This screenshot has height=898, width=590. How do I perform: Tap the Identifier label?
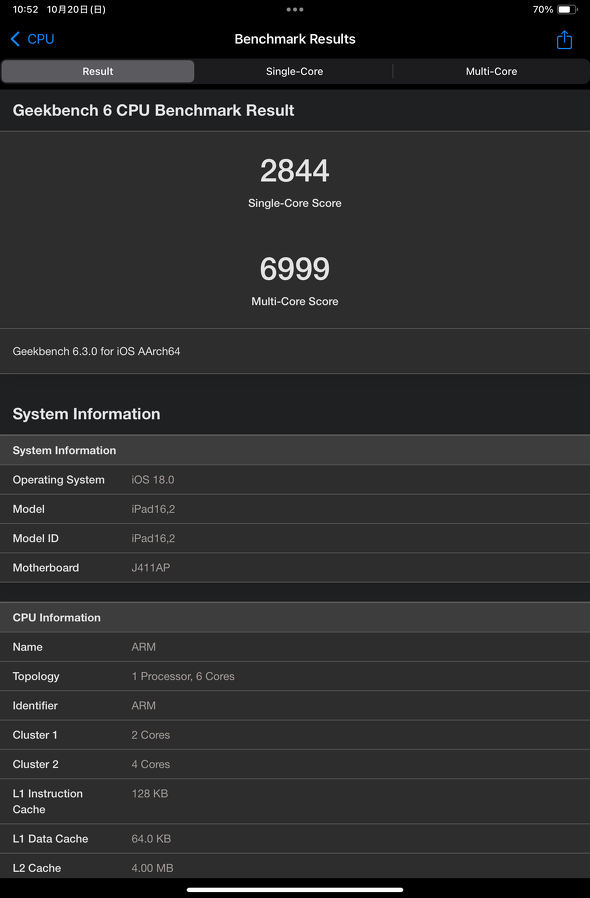point(35,706)
